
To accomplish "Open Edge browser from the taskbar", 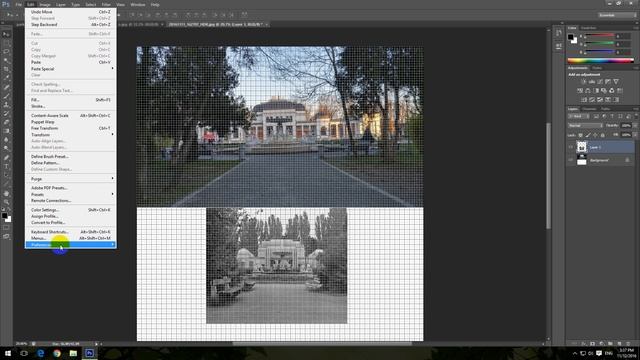I will point(40,353).
